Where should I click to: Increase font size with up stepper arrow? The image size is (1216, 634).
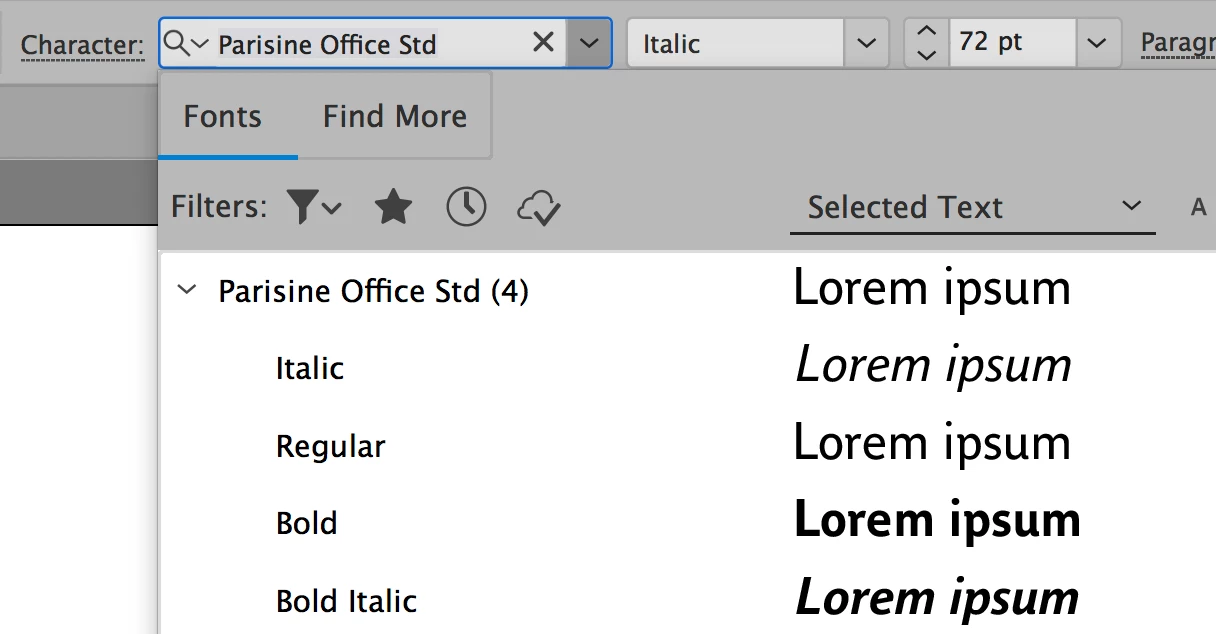927,32
